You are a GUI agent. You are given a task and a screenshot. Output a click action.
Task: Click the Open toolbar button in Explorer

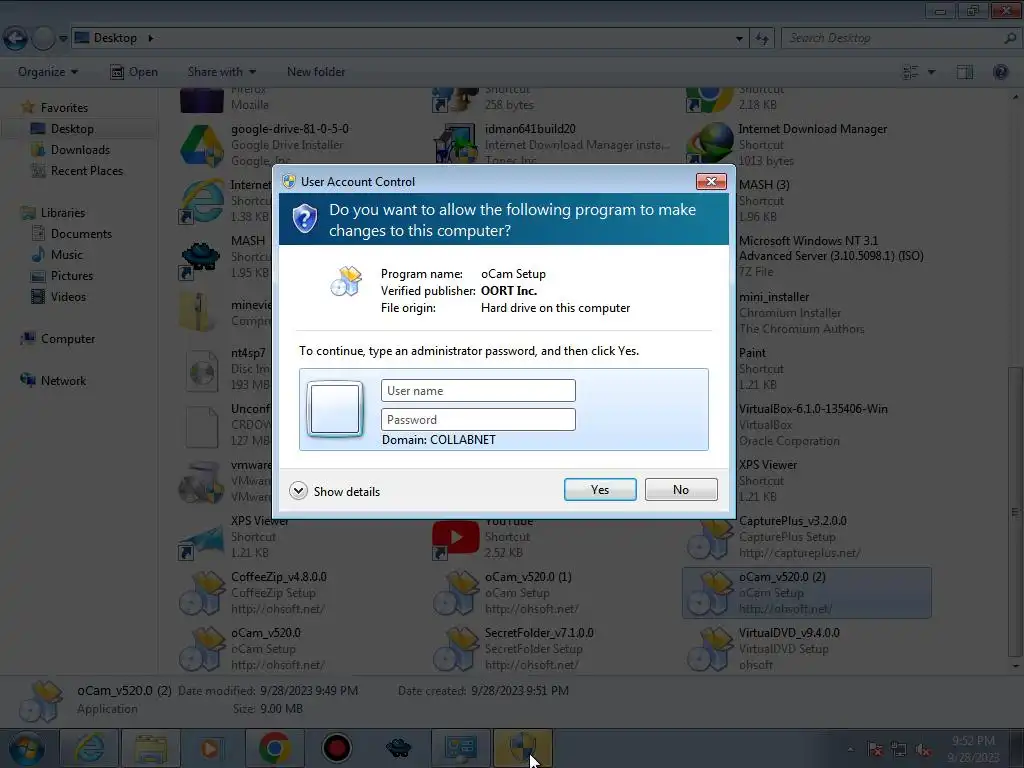coord(134,72)
